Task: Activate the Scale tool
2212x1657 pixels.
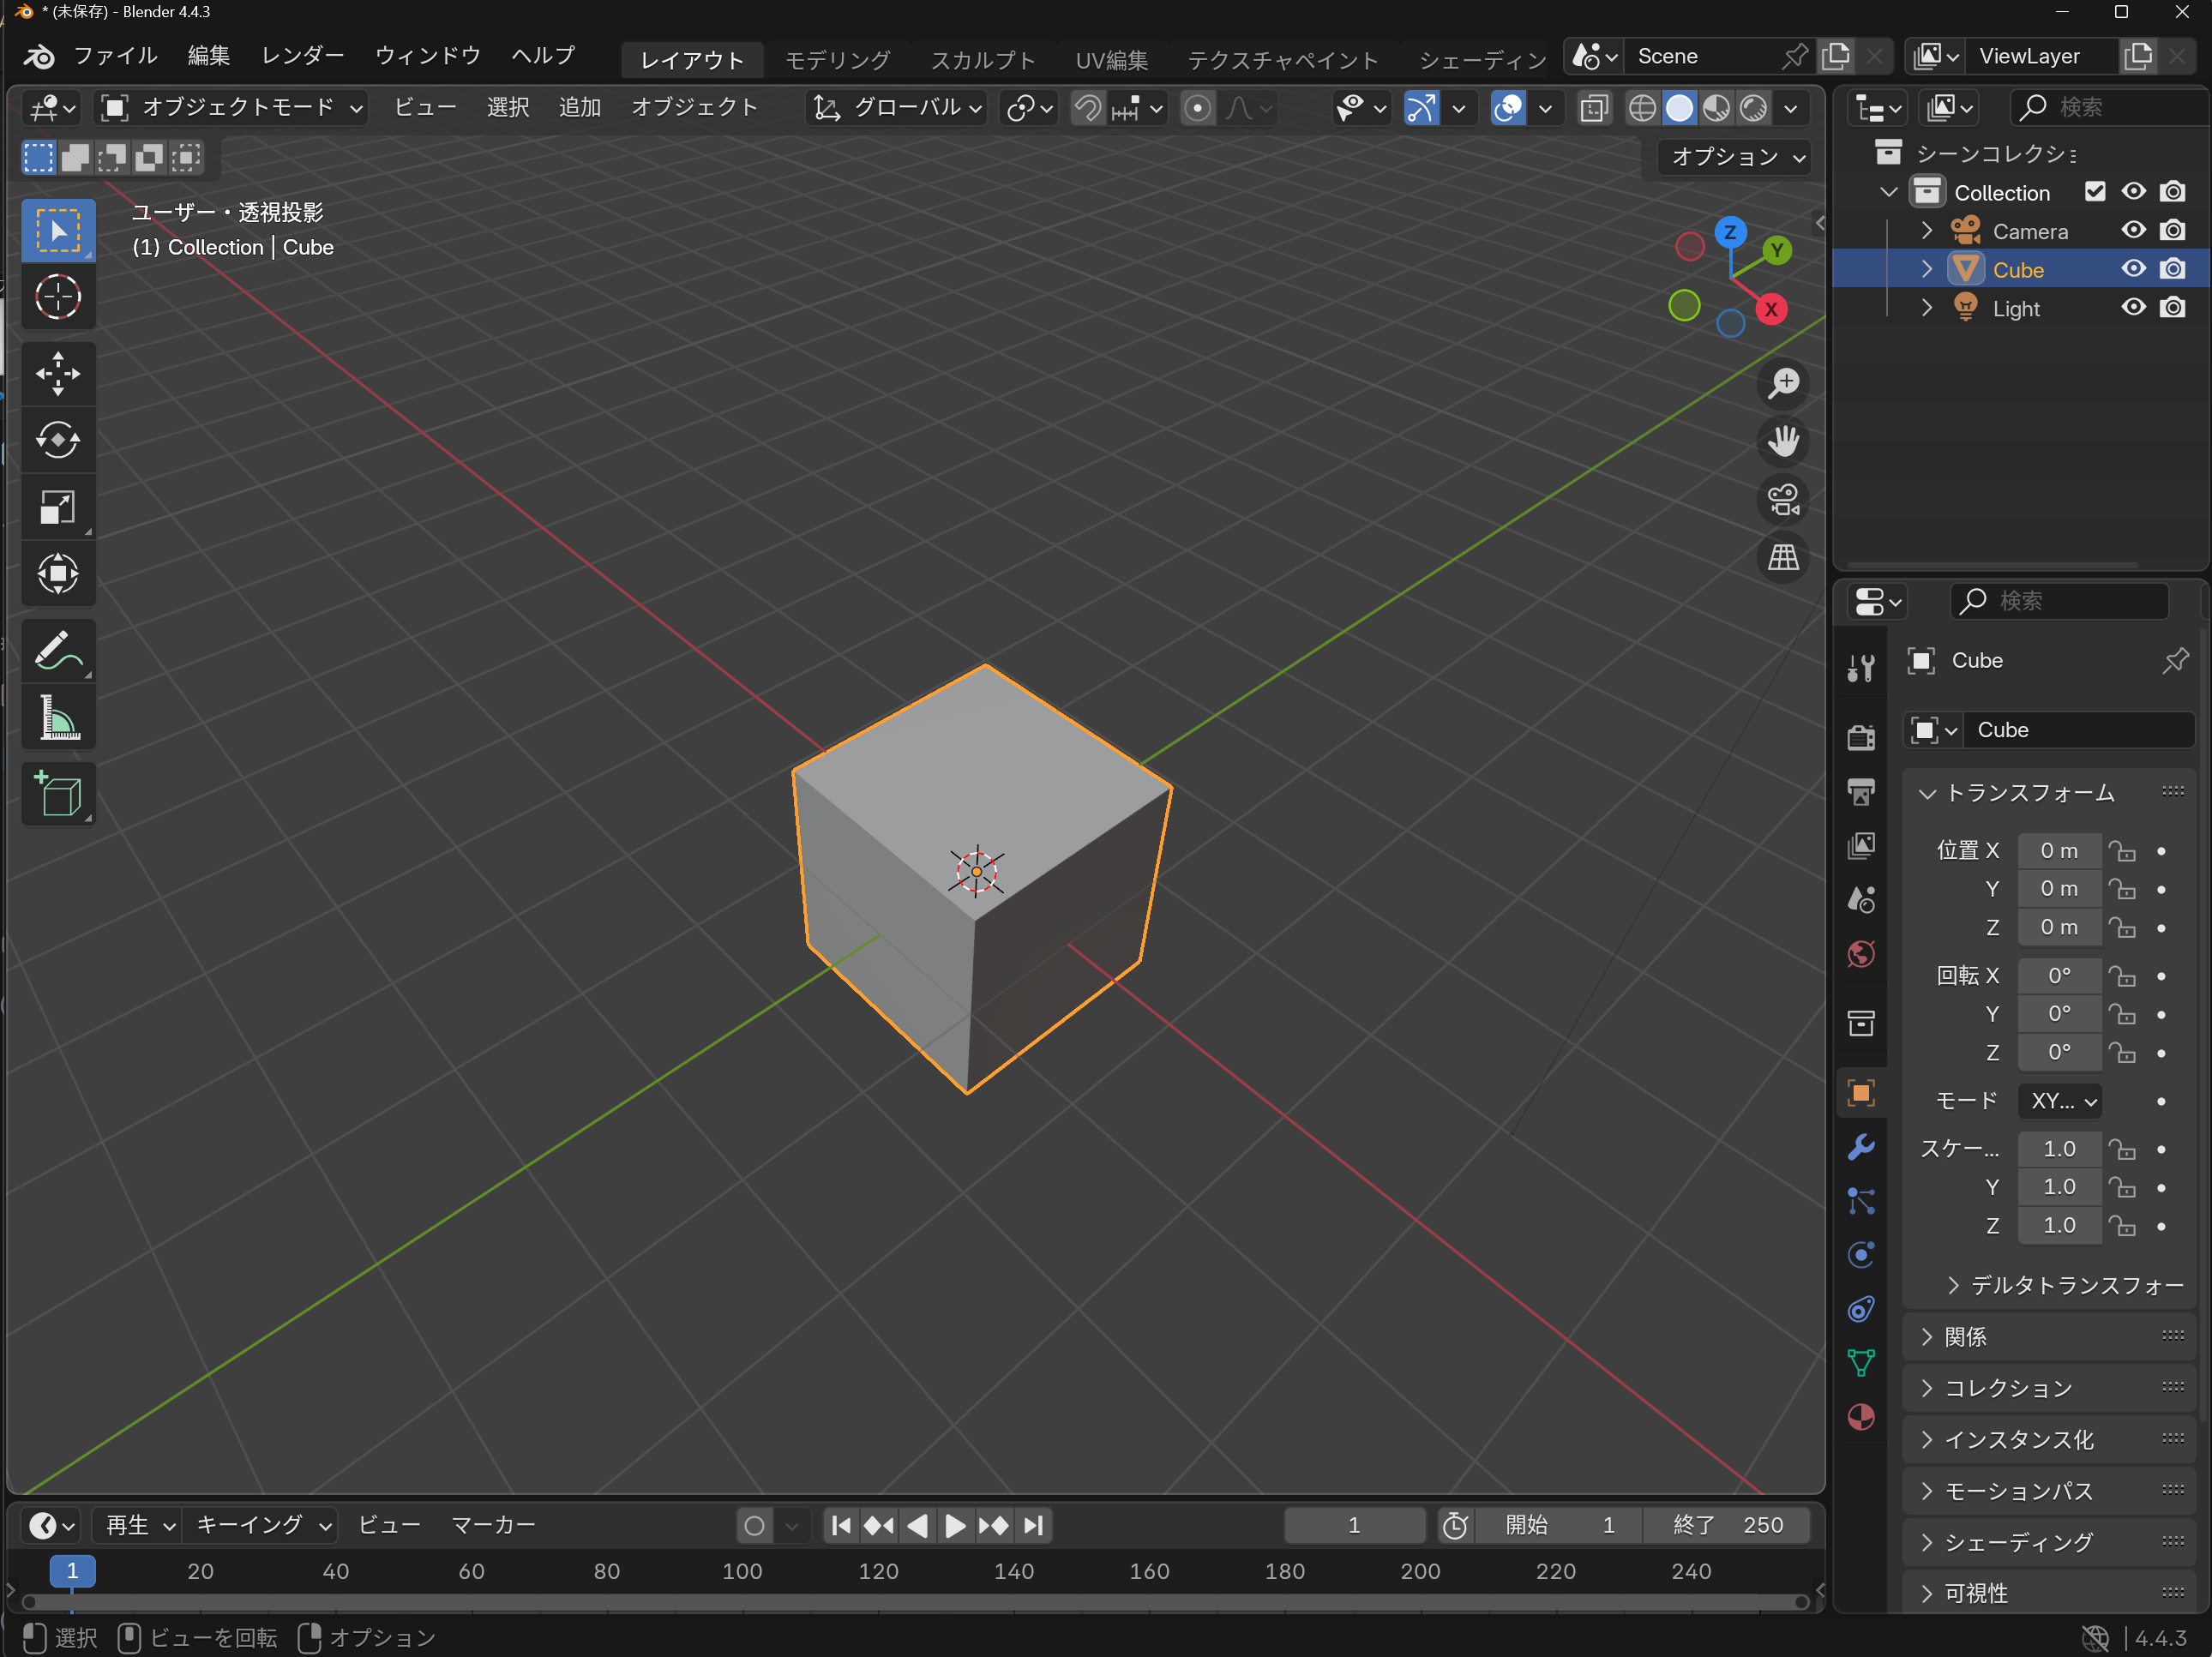Action: 58,507
